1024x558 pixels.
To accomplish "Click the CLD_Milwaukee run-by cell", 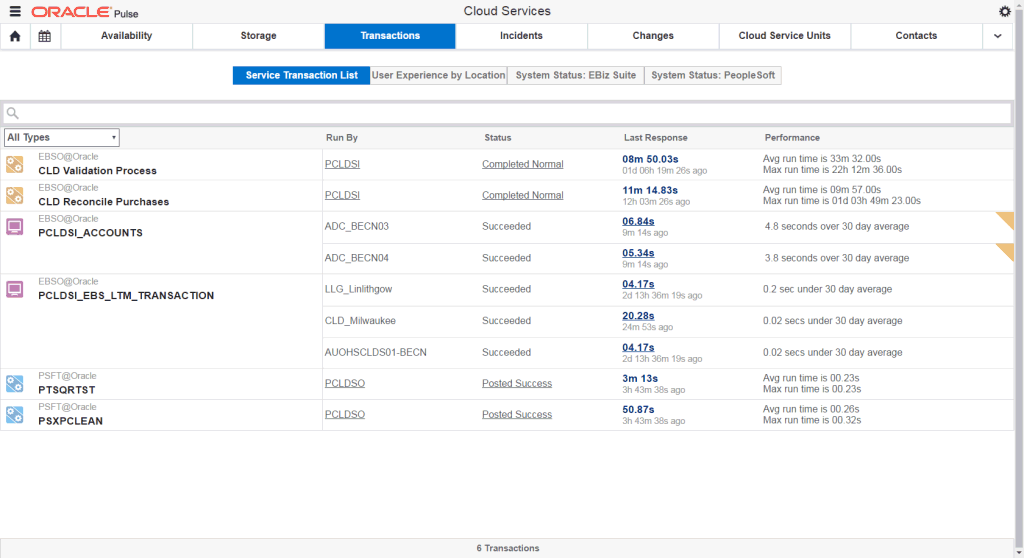I will [x=360, y=321].
